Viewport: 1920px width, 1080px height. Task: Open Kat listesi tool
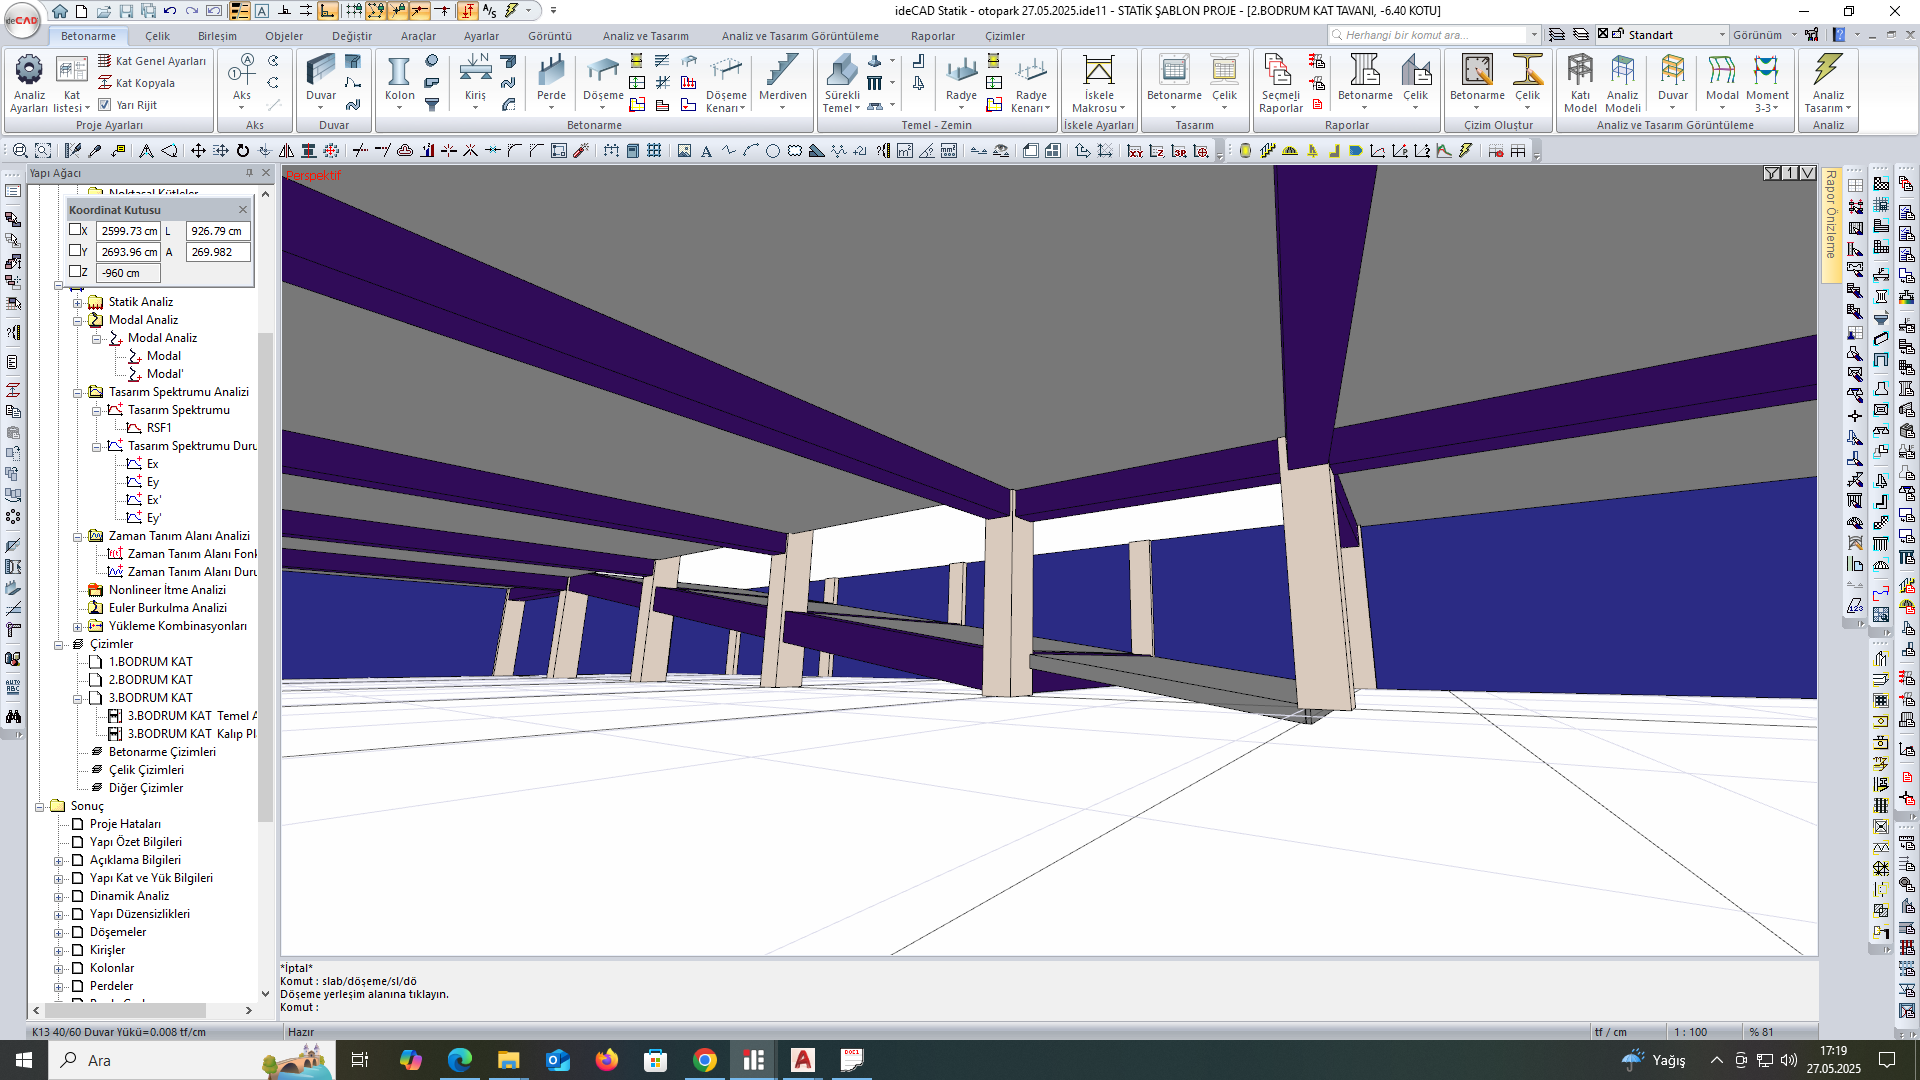71,82
